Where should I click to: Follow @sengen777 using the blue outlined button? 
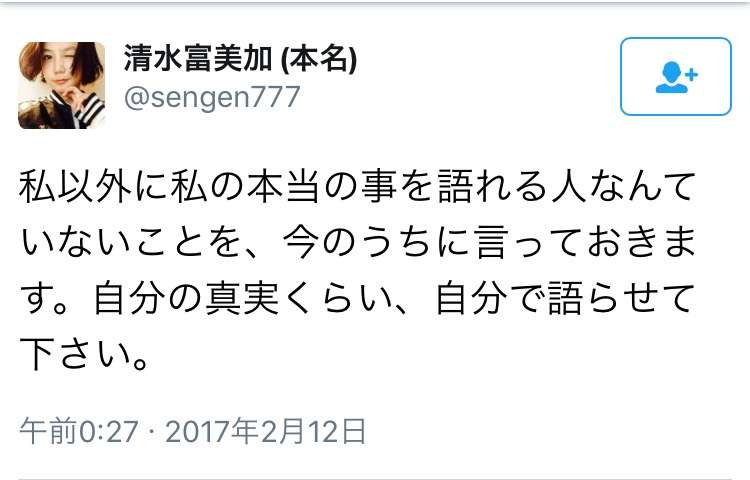click(x=676, y=76)
